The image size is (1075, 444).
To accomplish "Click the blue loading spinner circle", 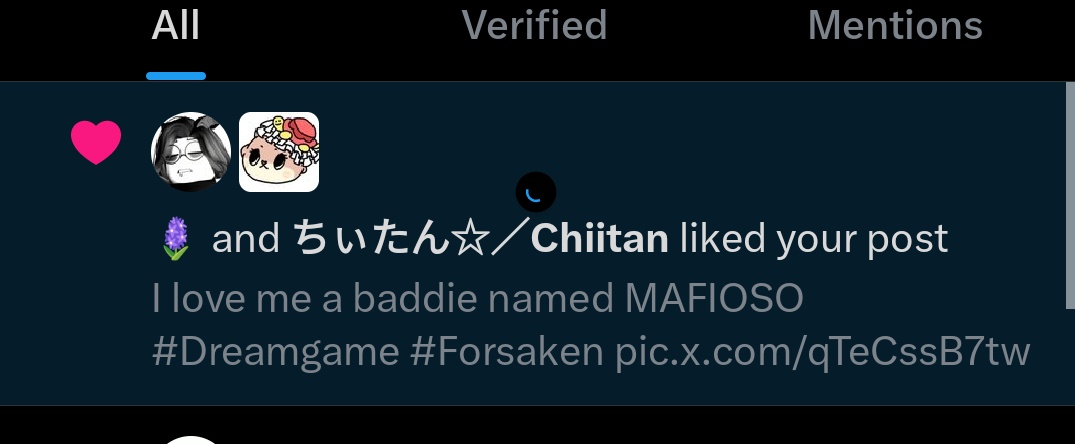I will click(535, 193).
